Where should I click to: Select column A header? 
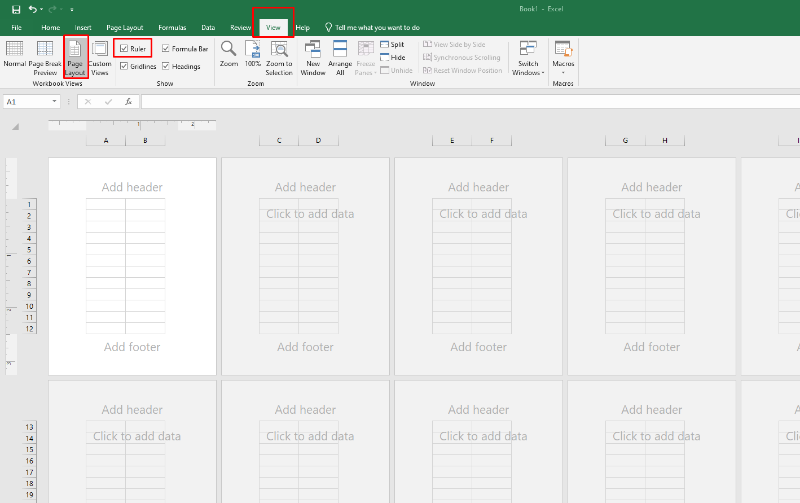tap(106, 140)
